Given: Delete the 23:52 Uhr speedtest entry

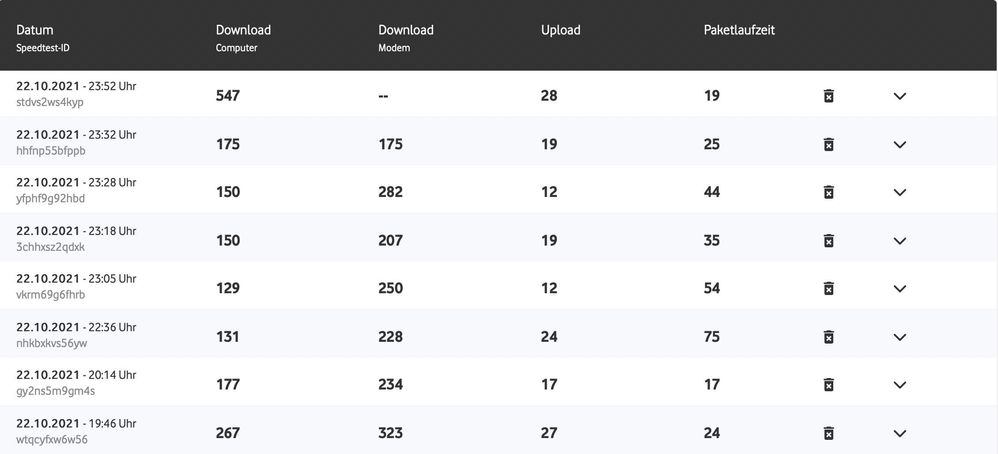Looking at the screenshot, I should click(828, 96).
